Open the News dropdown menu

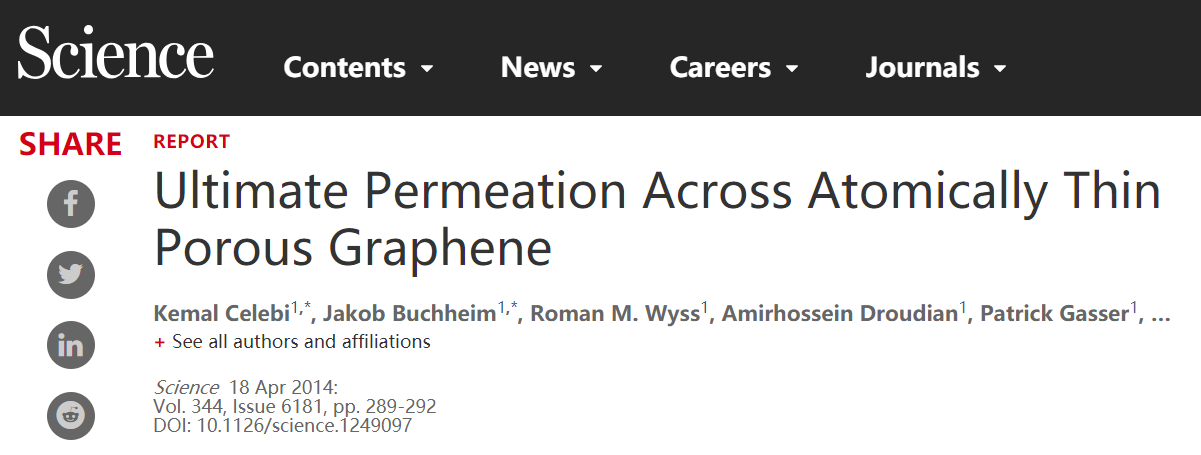(x=552, y=68)
